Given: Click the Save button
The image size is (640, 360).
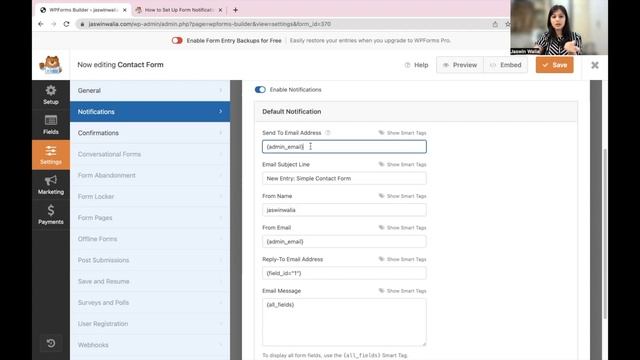Looking at the screenshot, I should click(x=554, y=65).
